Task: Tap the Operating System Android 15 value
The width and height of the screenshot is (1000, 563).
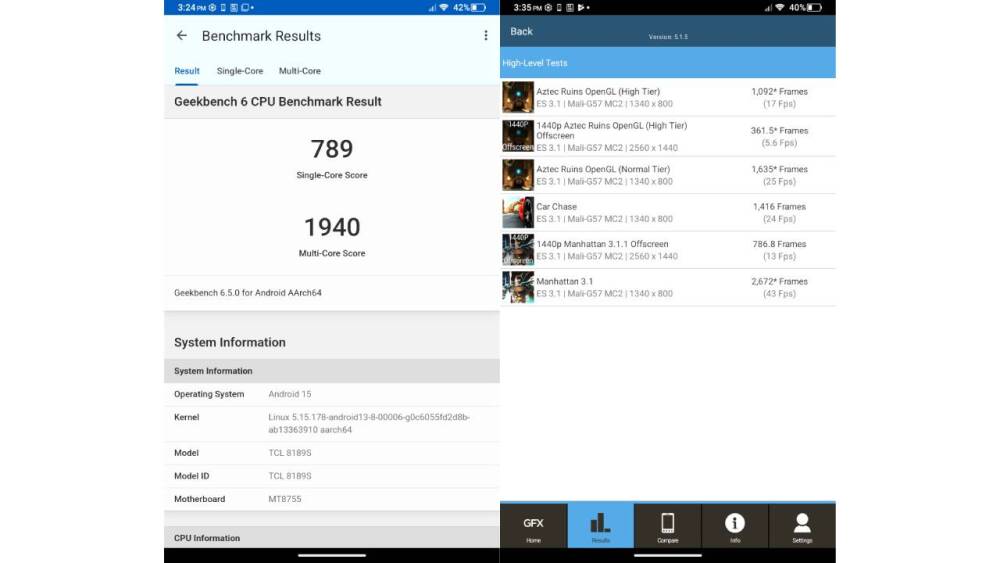Action: pos(290,394)
